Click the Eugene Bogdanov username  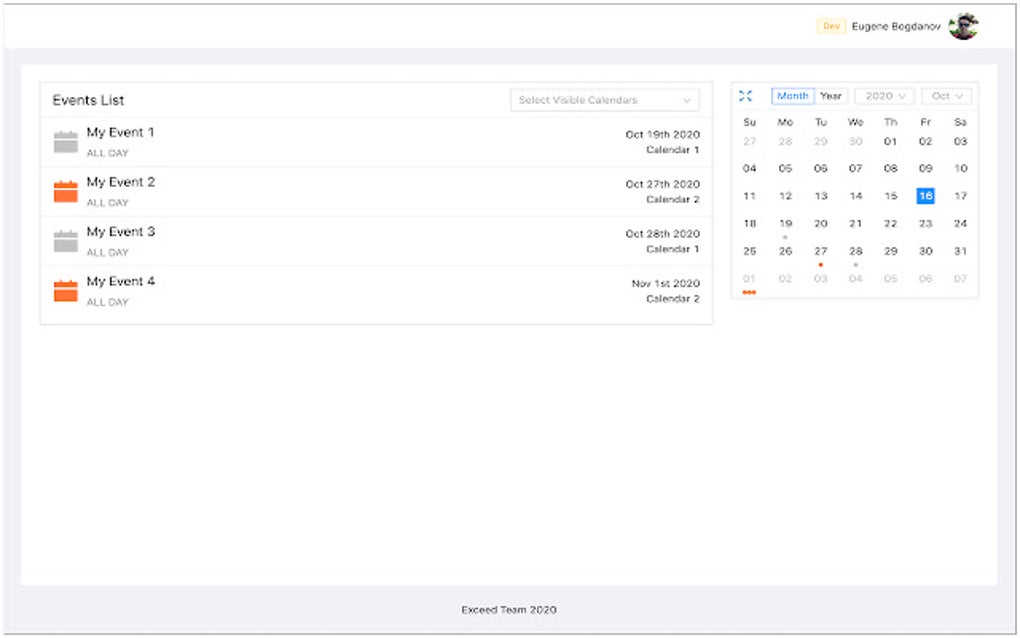coord(896,27)
